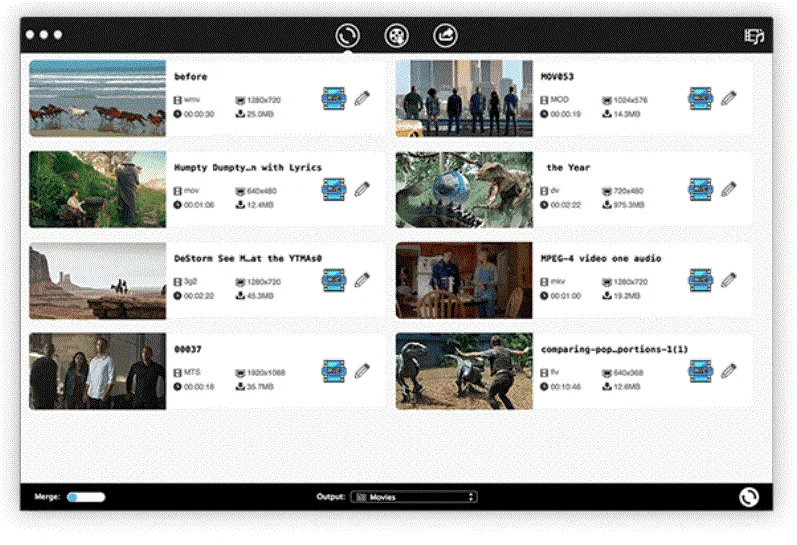797x545 pixels.
Task: Click 'MPEG-4 video one audio' title
Action: pyautogui.click(x=601, y=259)
